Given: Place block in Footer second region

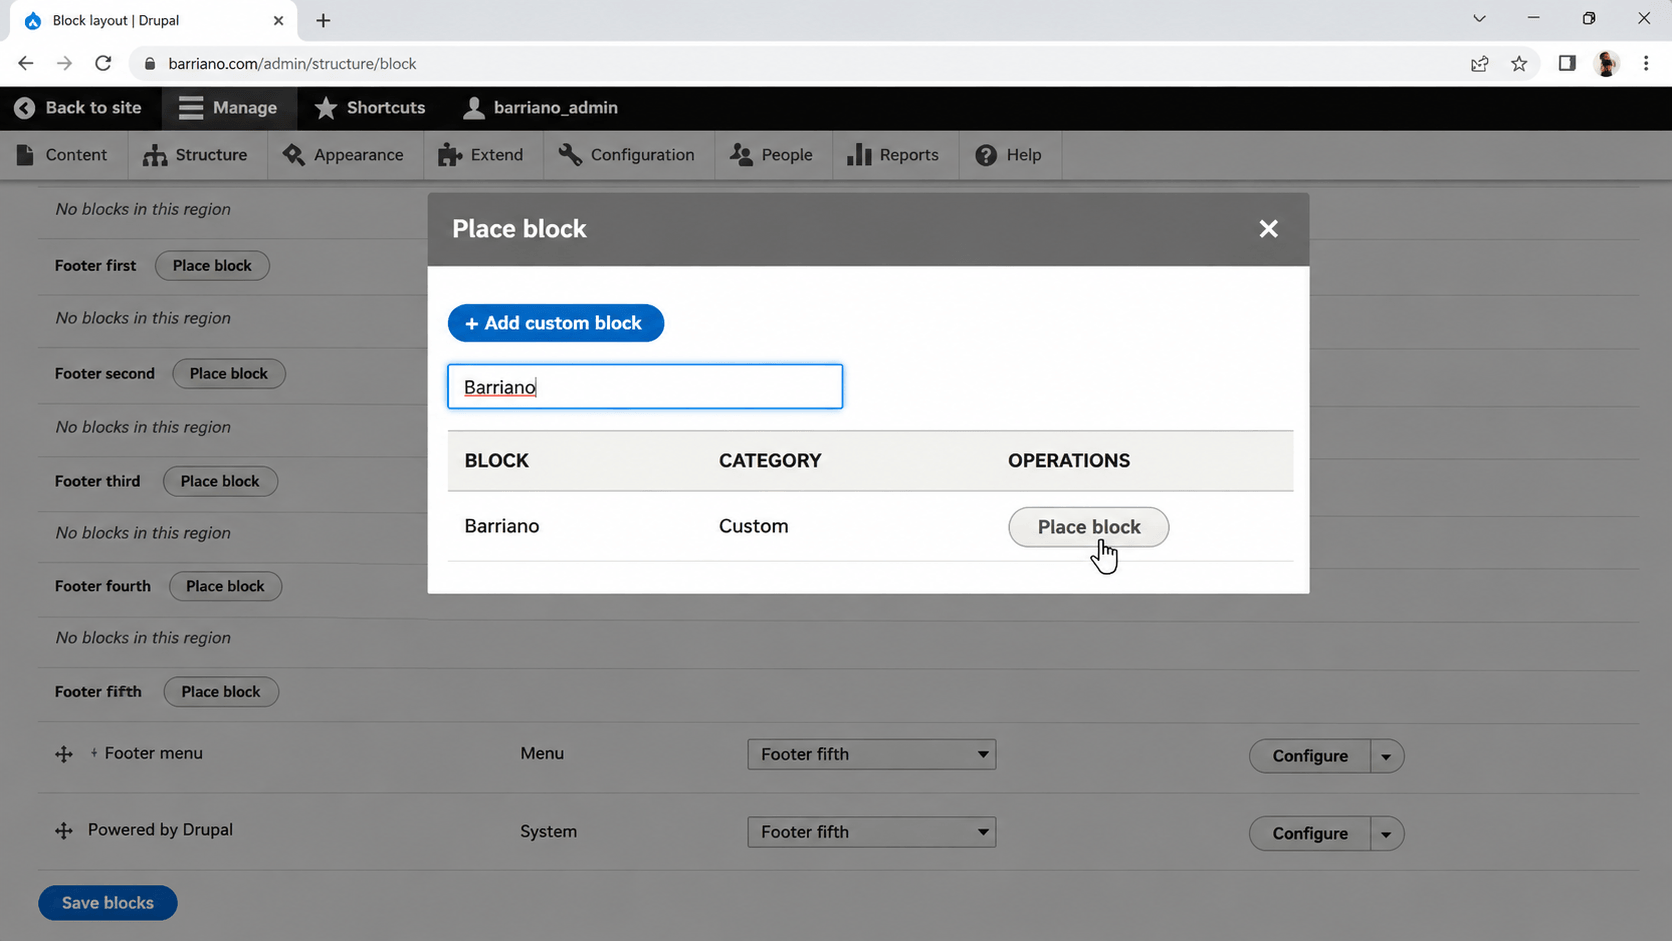Looking at the screenshot, I should pyautogui.click(x=229, y=374).
